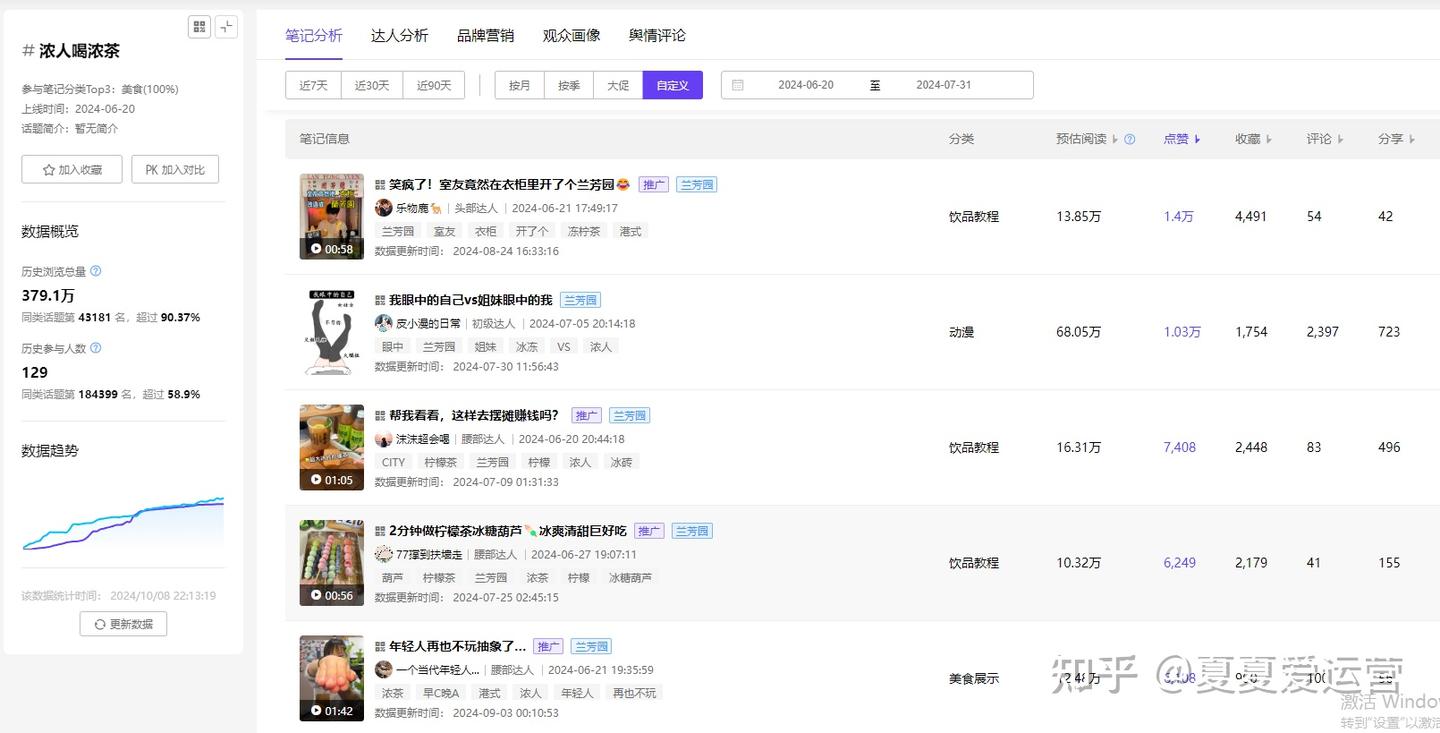Image resolution: width=1440 pixels, height=733 pixels.
Task: Select 按季 period option
Action: pos(569,85)
